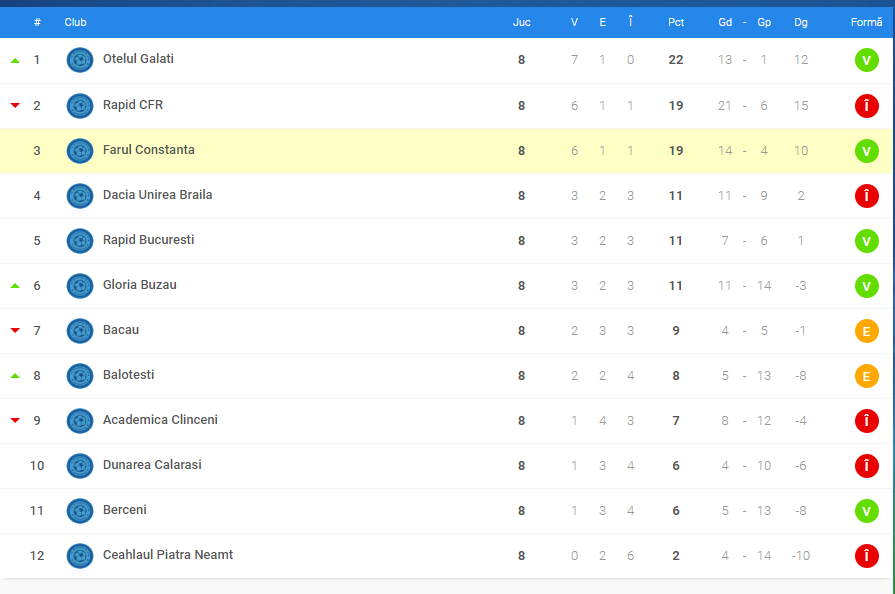This screenshot has width=895, height=594.
Task: Click Otelul Galati club crest icon
Action: coord(80,60)
